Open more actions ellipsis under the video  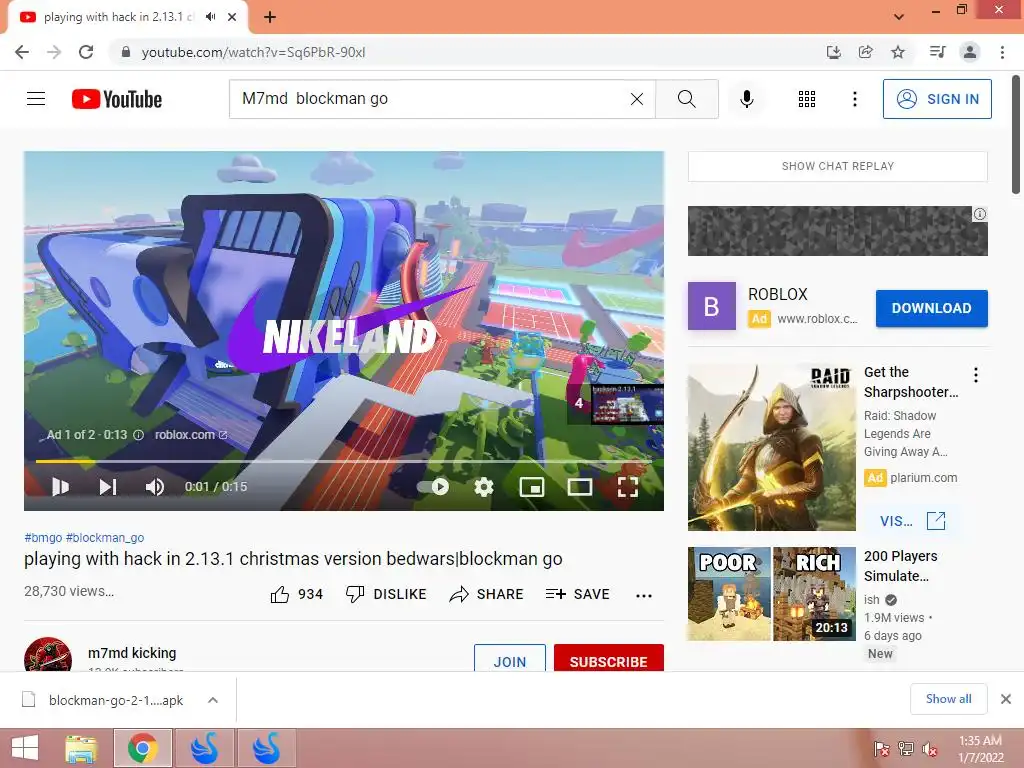coord(644,595)
